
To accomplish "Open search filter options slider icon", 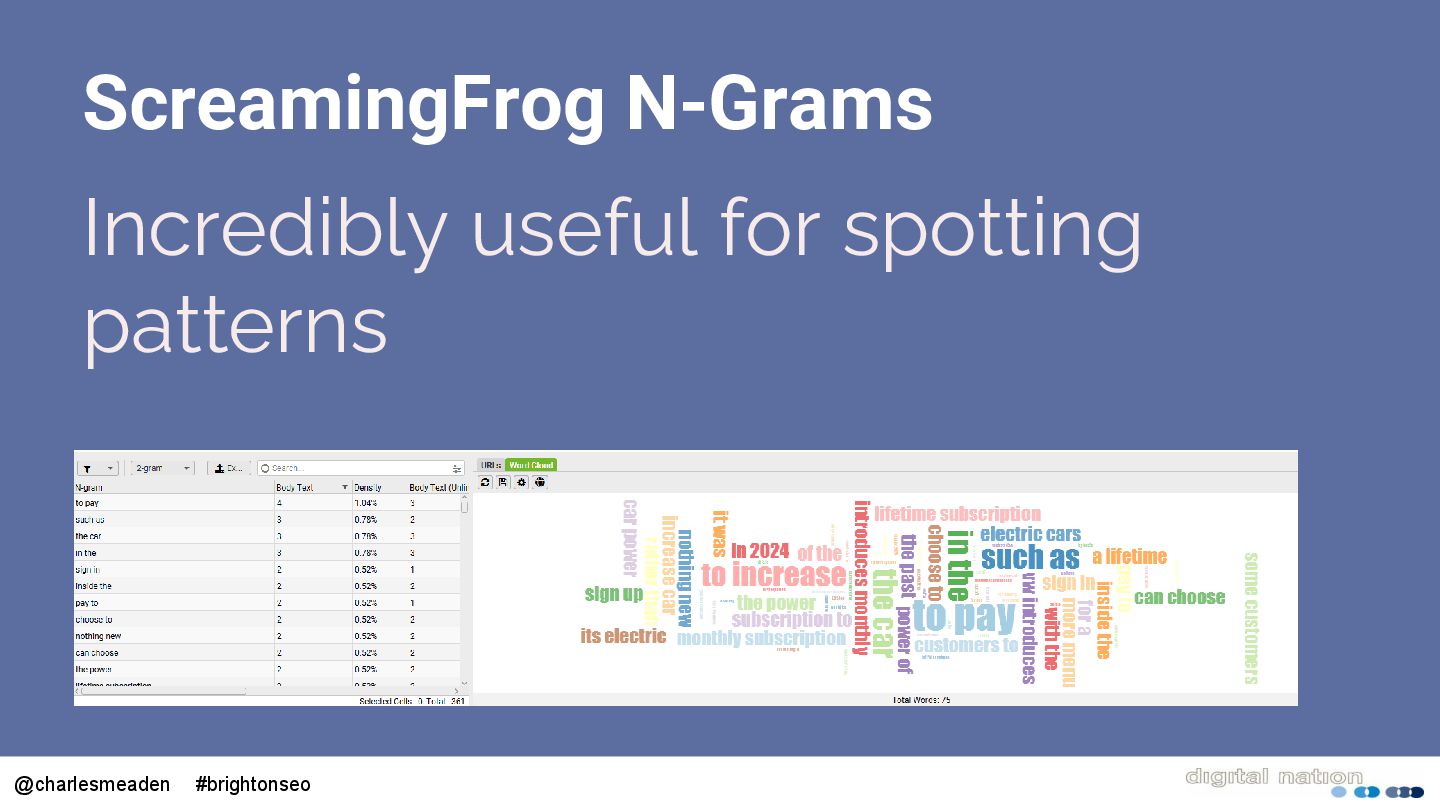I will (x=457, y=468).
